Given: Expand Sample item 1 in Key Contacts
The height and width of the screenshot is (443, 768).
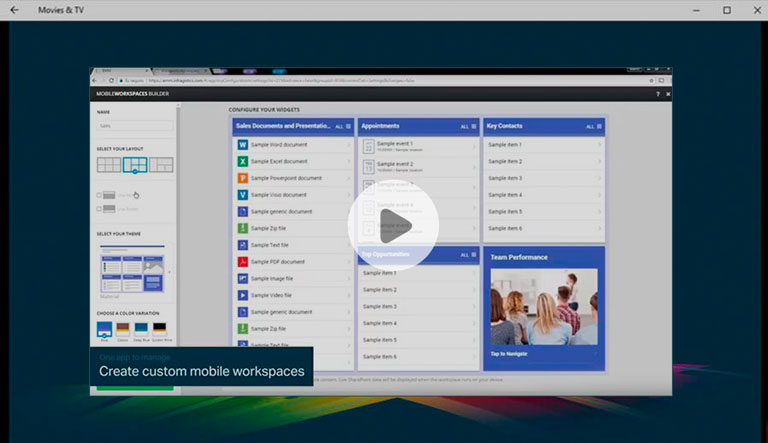Looking at the screenshot, I should point(600,145).
